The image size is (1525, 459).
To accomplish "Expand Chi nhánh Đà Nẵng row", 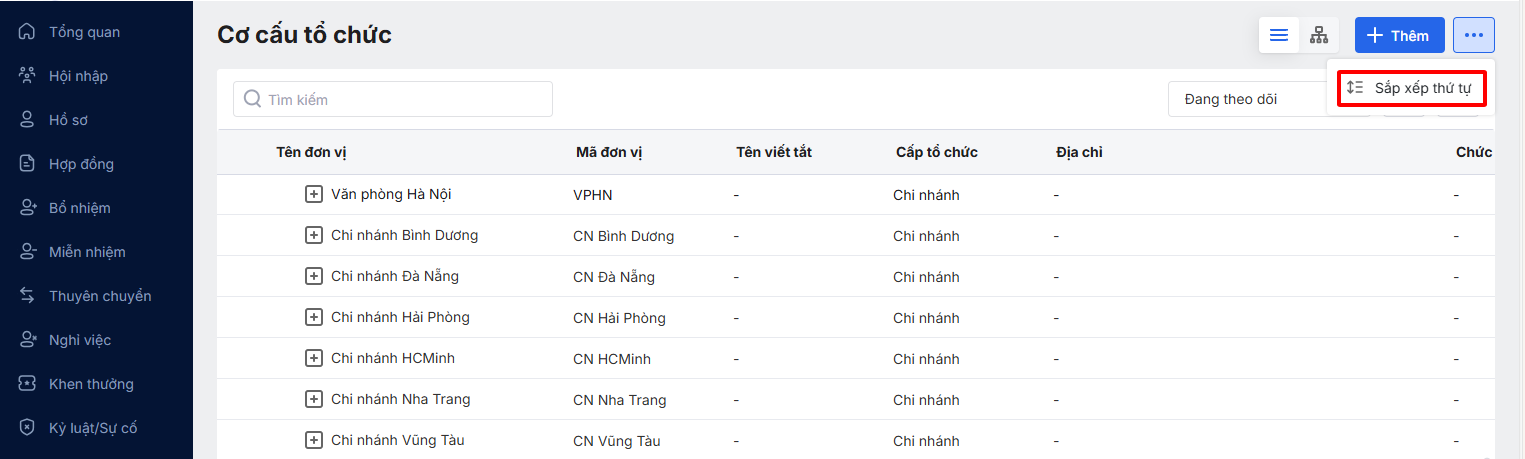I will (x=314, y=276).
